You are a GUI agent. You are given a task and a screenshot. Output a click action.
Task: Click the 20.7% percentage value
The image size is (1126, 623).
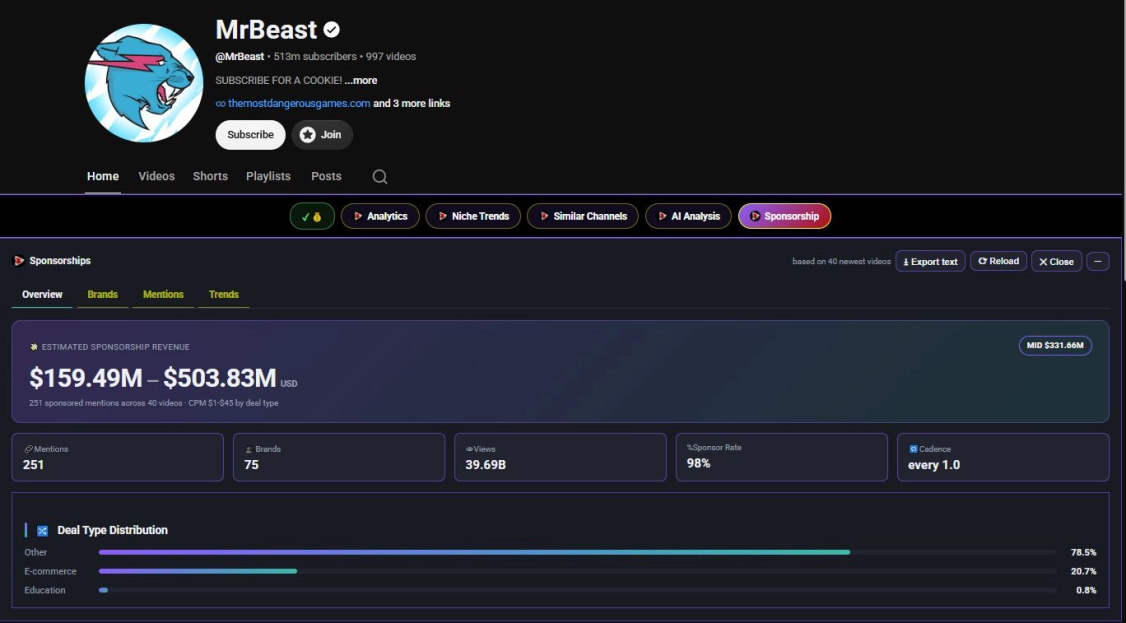[1084, 571]
